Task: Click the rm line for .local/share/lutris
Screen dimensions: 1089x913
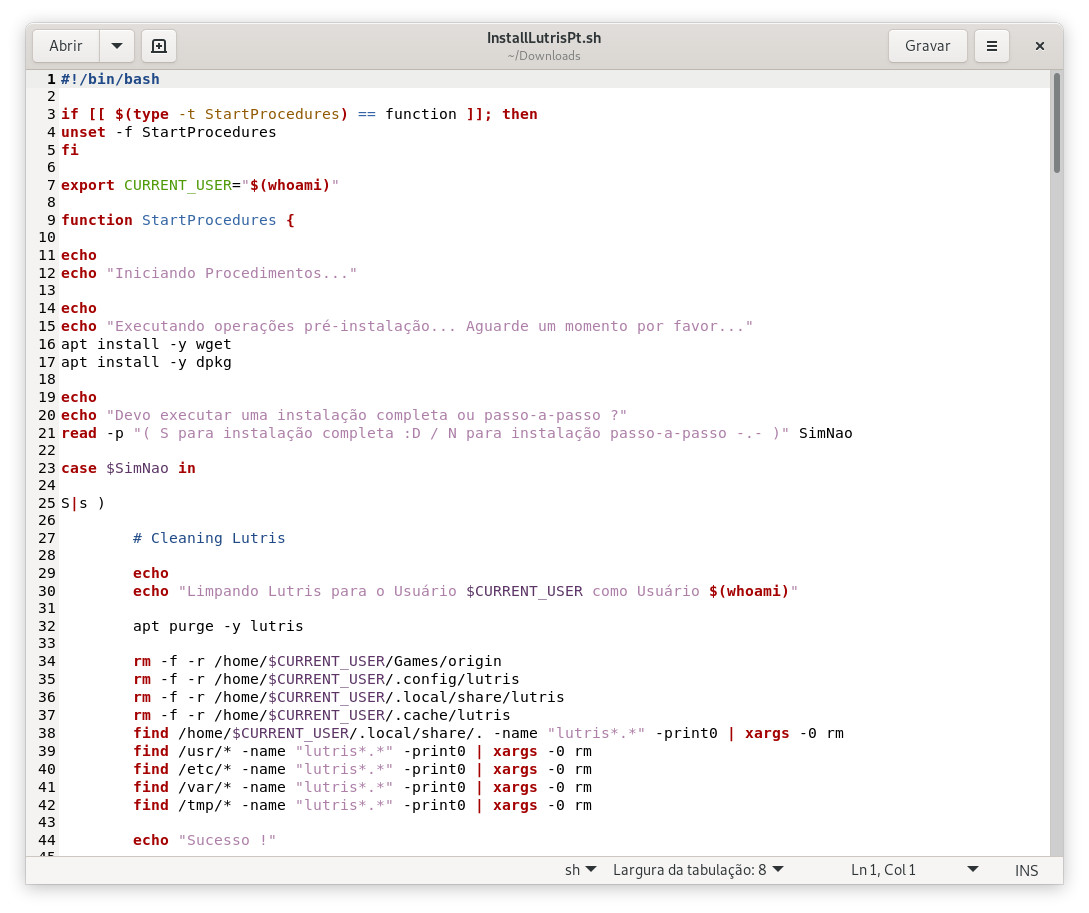Action: click(349, 697)
